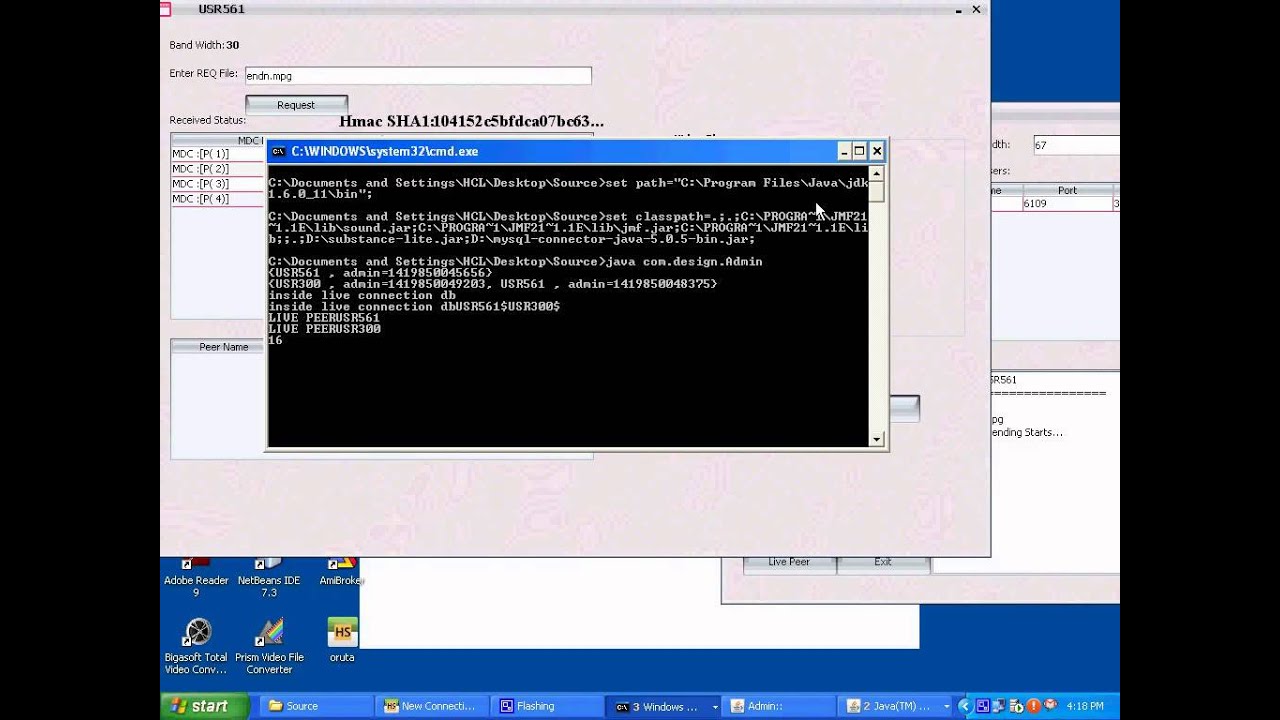The height and width of the screenshot is (720, 1280).
Task: Click the cmd.exe scrollbar up arrow
Action: [x=877, y=172]
